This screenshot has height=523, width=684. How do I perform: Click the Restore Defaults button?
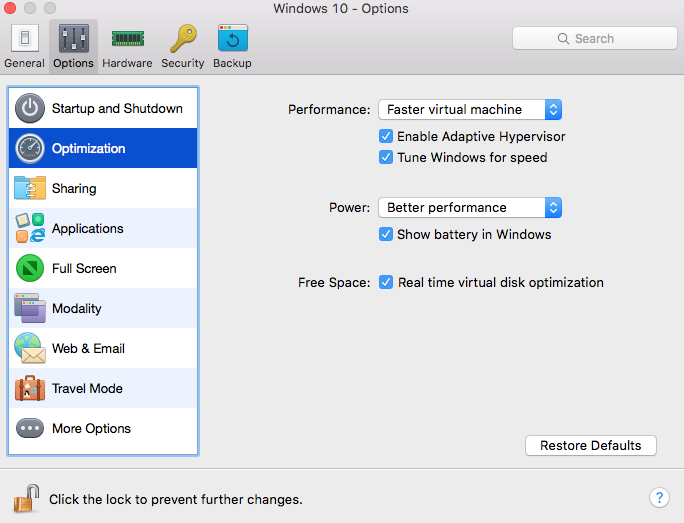click(590, 445)
